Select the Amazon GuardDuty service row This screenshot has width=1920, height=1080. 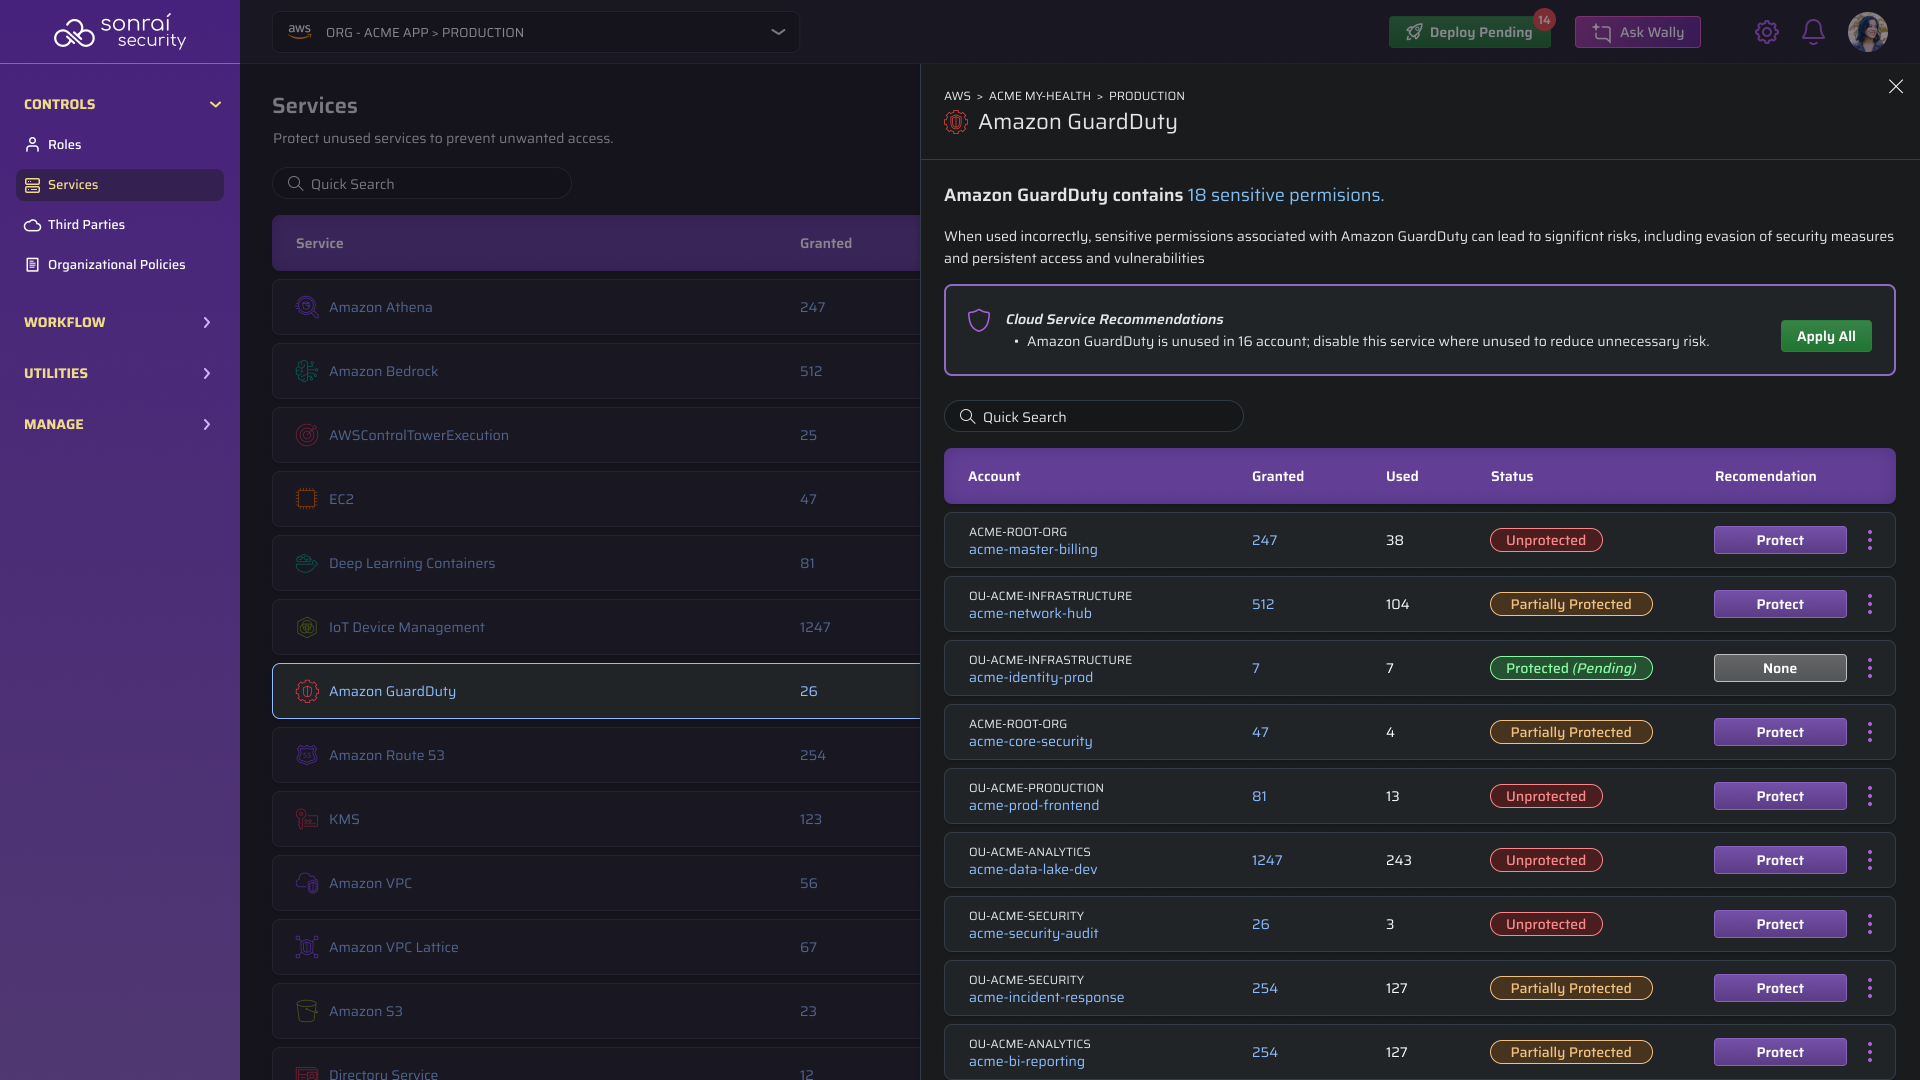click(x=596, y=691)
